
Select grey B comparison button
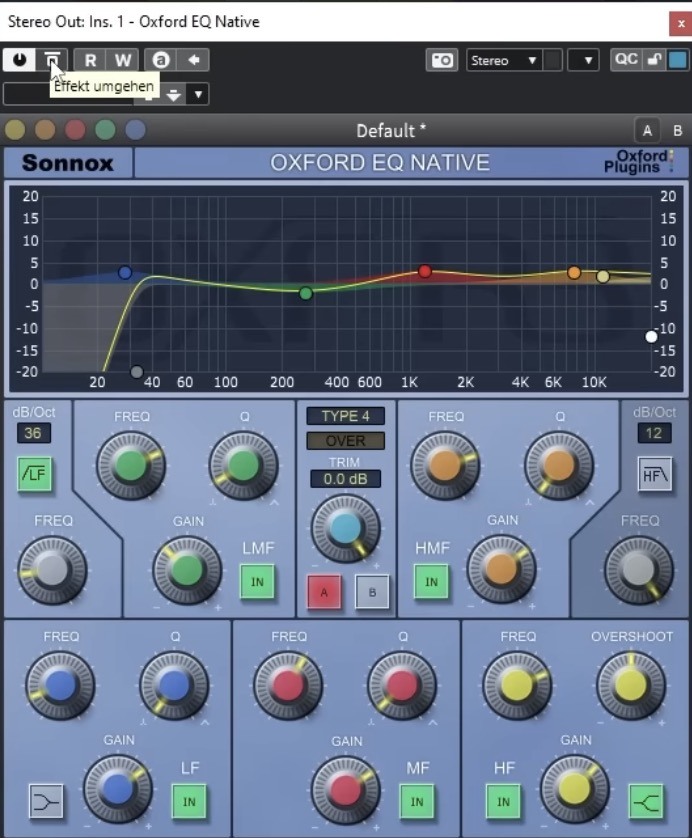point(372,592)
